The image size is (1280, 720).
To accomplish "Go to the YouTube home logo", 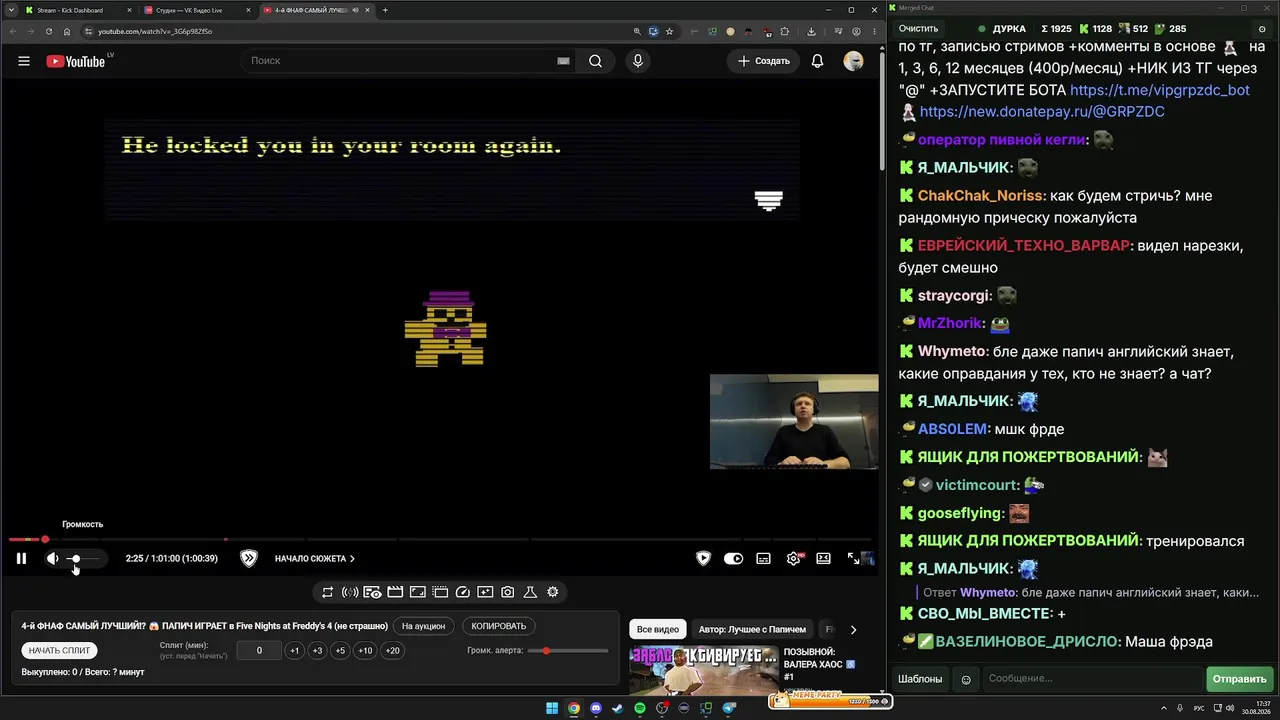I will tap(75, 61).
